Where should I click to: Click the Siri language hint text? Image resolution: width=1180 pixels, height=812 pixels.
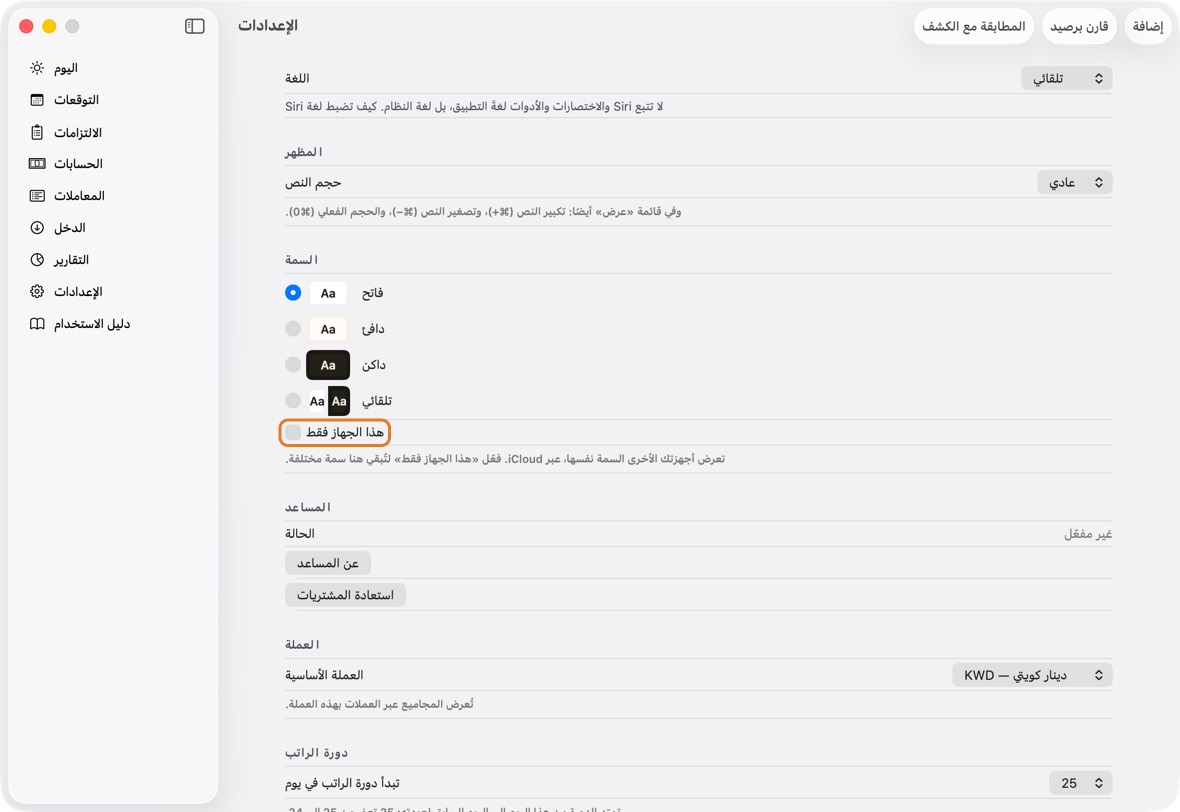click(x=474, y=107)
